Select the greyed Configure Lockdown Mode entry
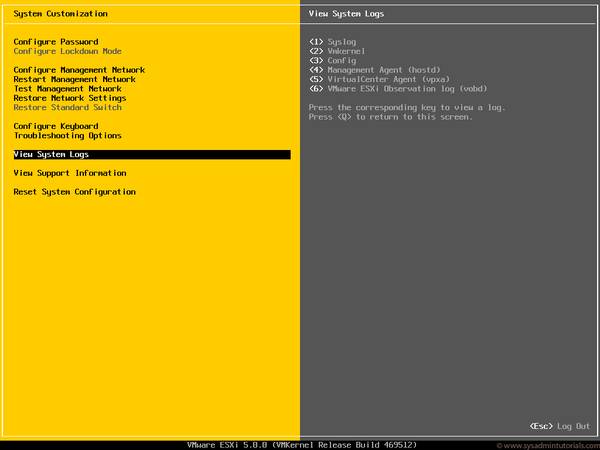600x450 pixels. pos(67,51)
